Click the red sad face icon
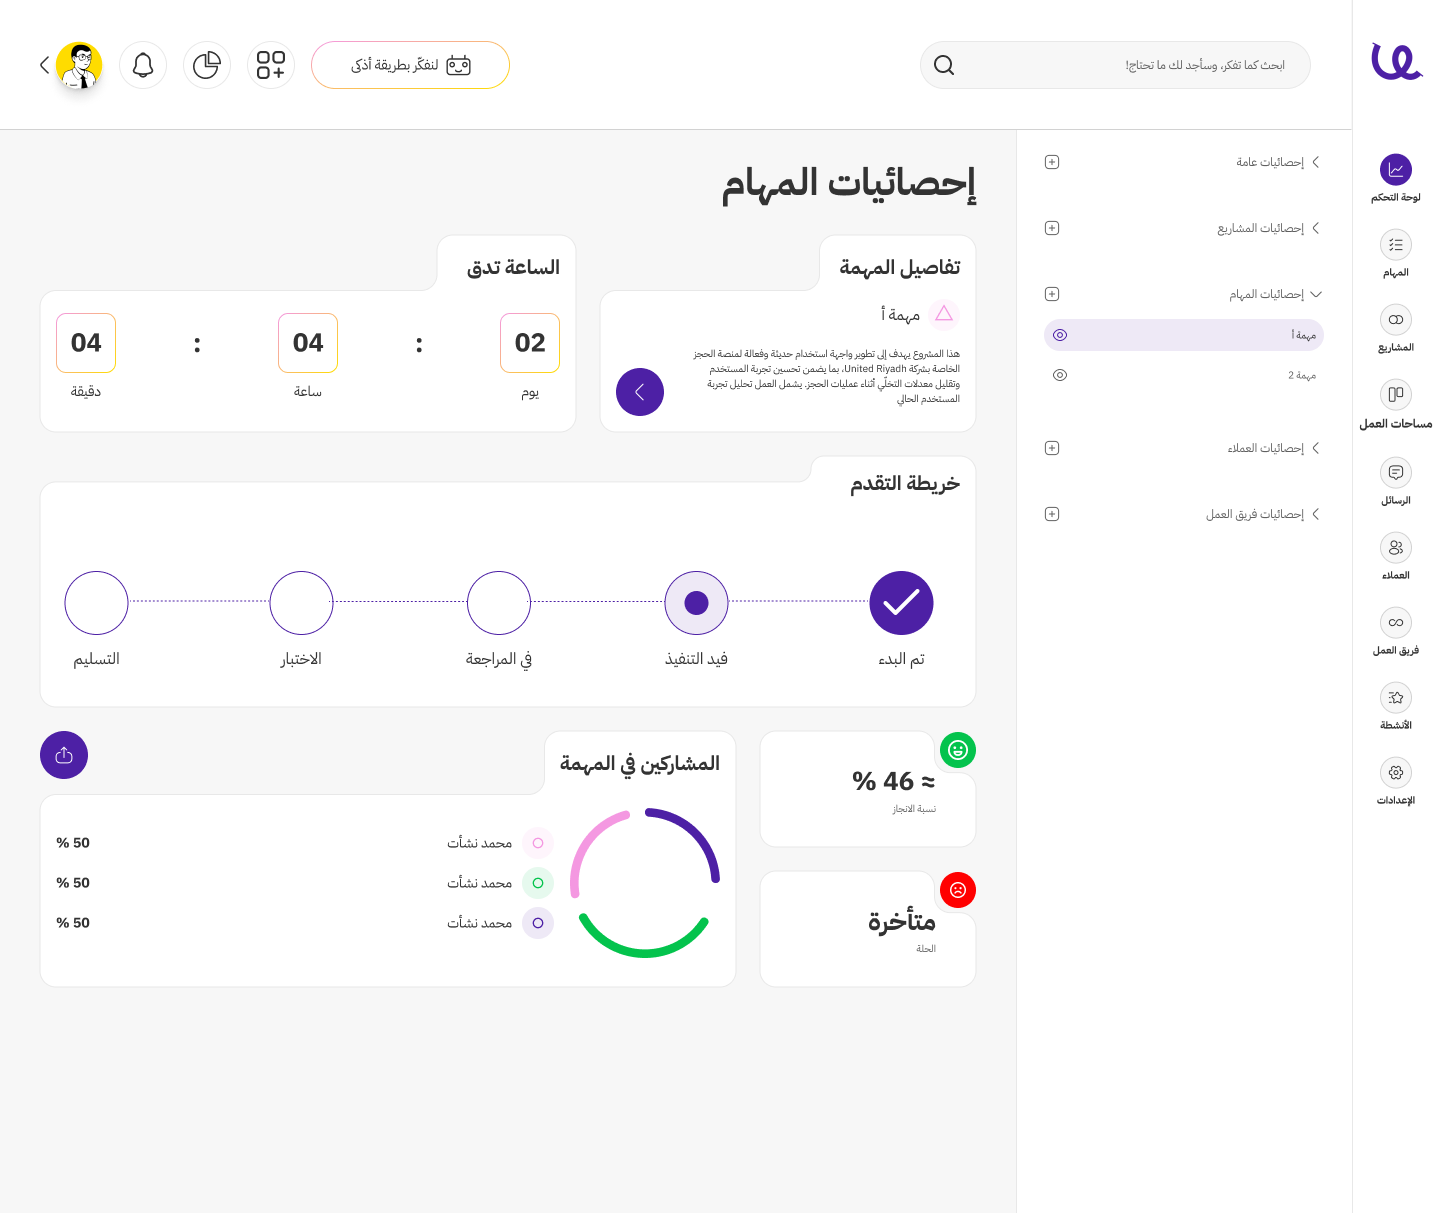The width and height of the screenshot is (1440, 1213). tap(958, 890)
